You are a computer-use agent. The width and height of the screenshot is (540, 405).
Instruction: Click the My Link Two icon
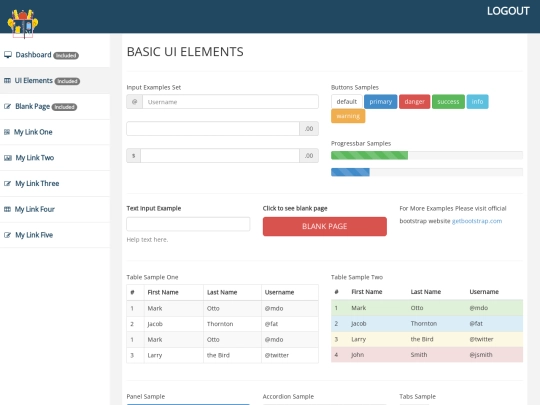coord(8,158)
